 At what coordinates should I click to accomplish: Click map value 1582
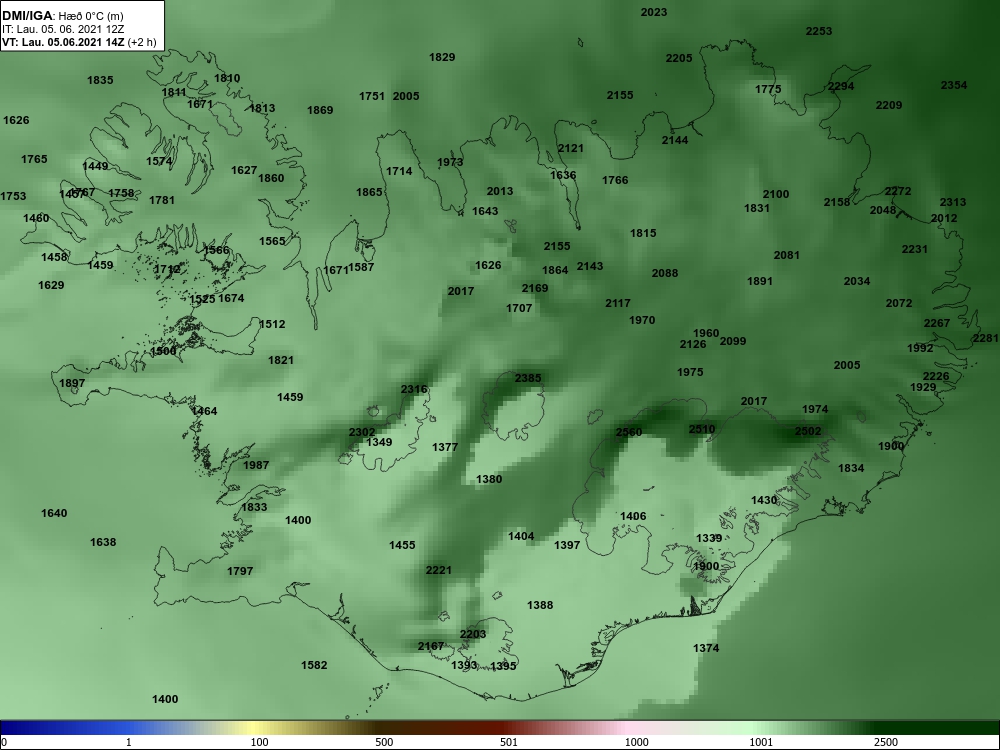click(314, 666)
